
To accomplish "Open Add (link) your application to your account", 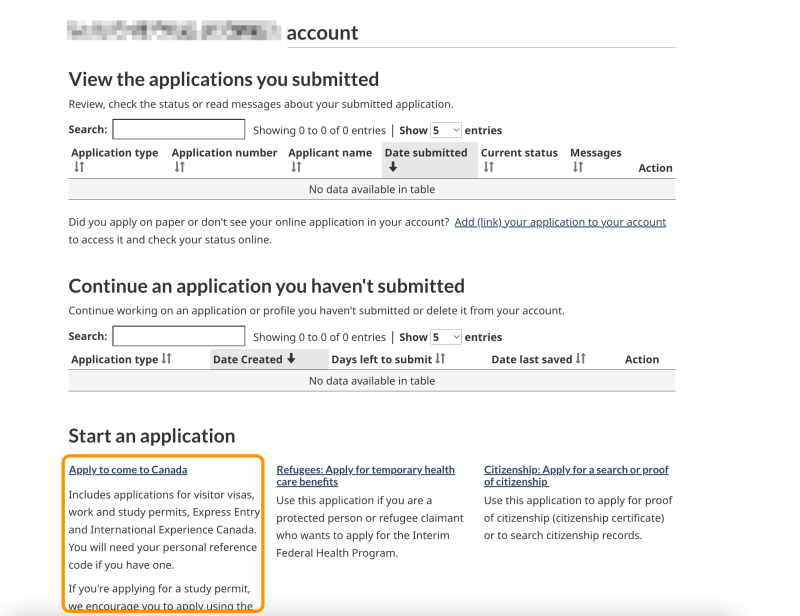I will 560,222.
